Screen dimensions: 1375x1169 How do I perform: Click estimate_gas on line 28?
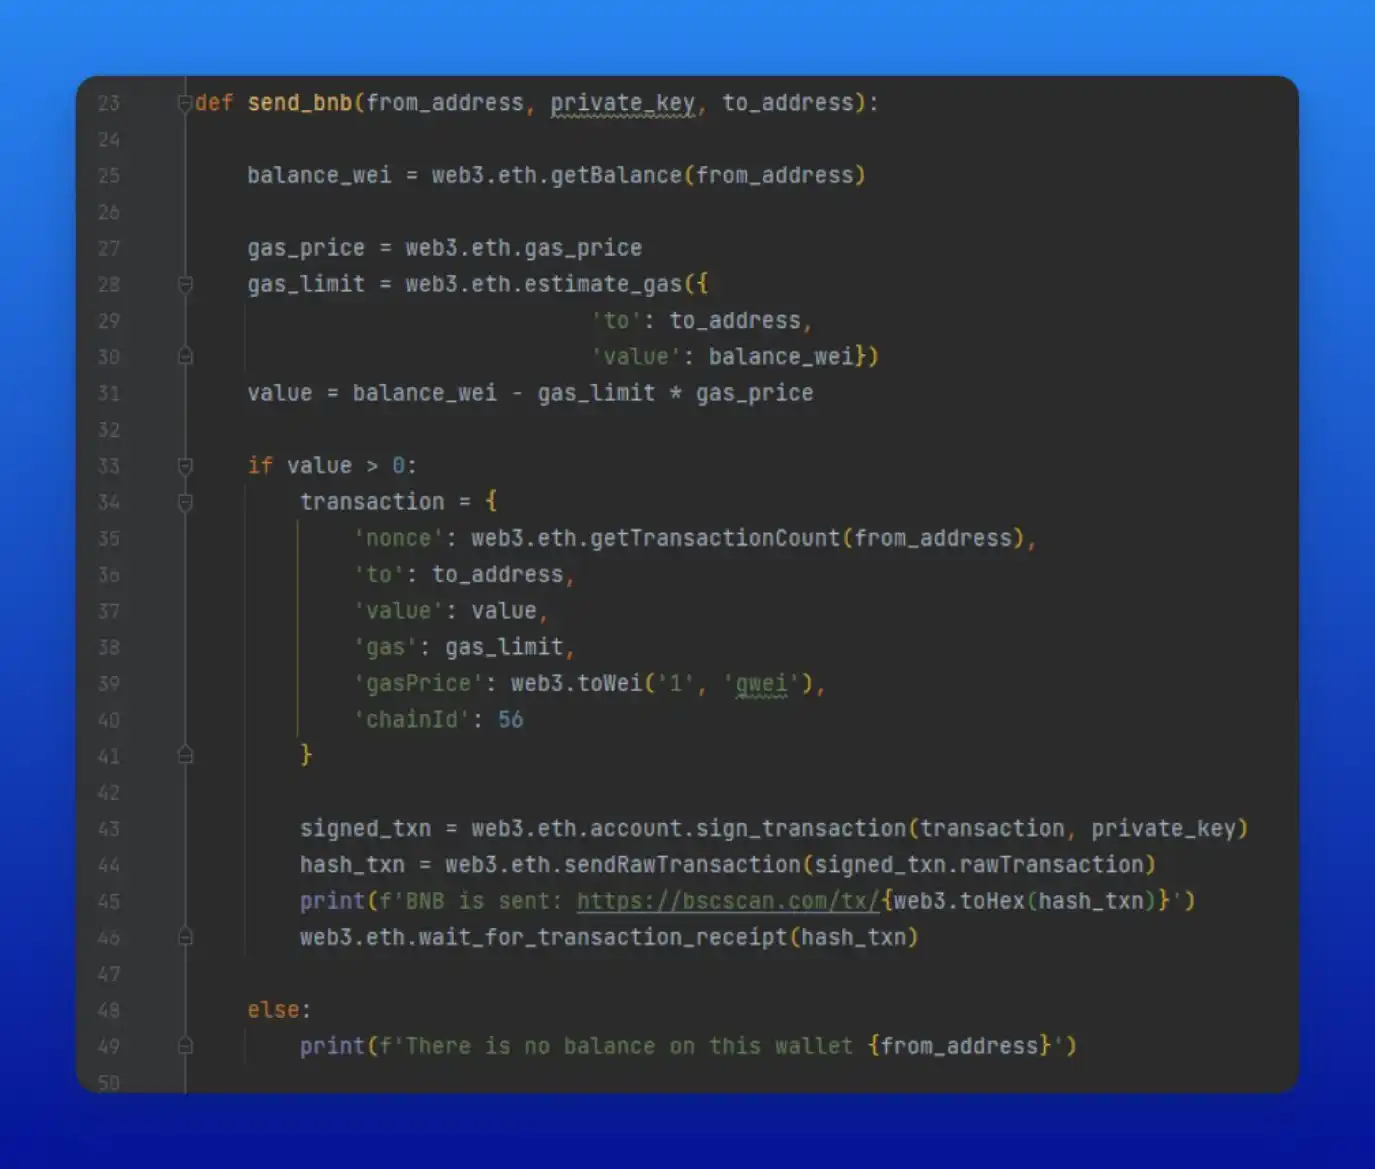[603, 284]
